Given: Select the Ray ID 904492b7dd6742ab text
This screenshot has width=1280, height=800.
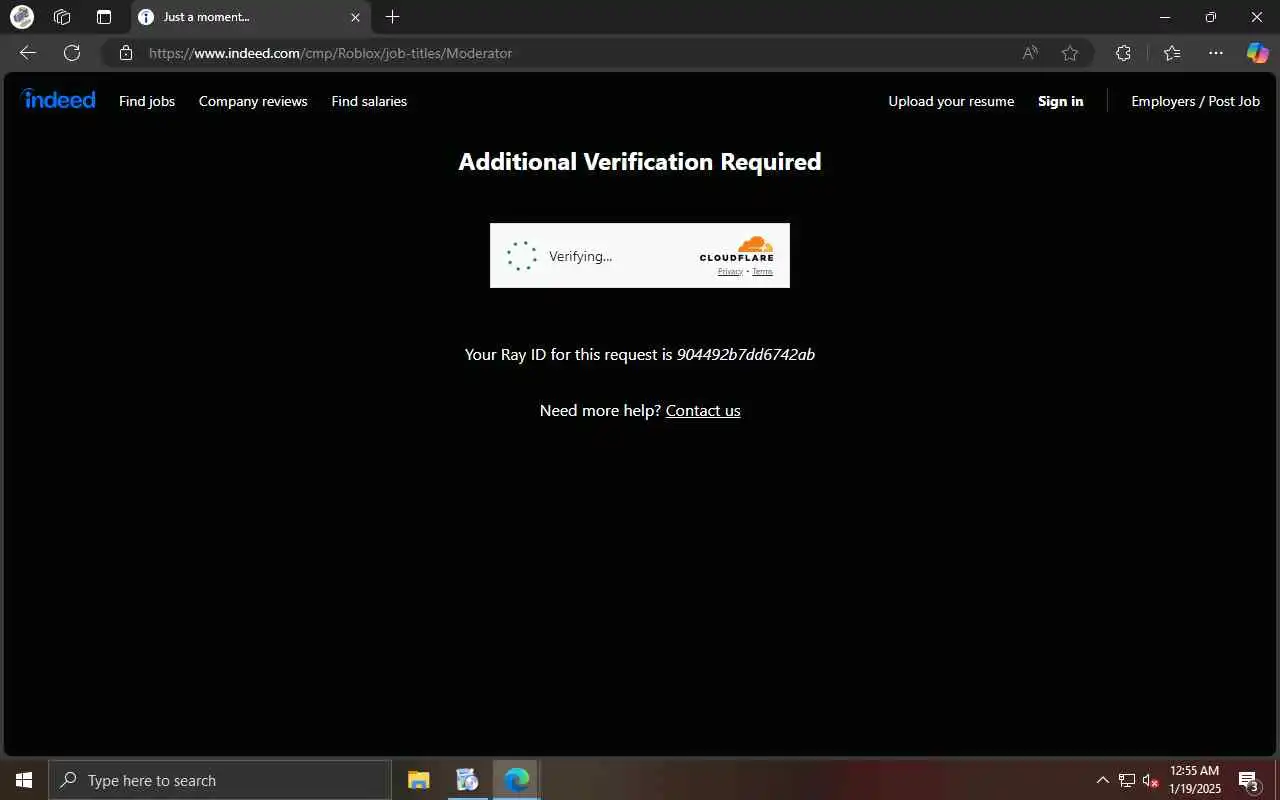Looking at the screenshot, I should pos(746,355).
